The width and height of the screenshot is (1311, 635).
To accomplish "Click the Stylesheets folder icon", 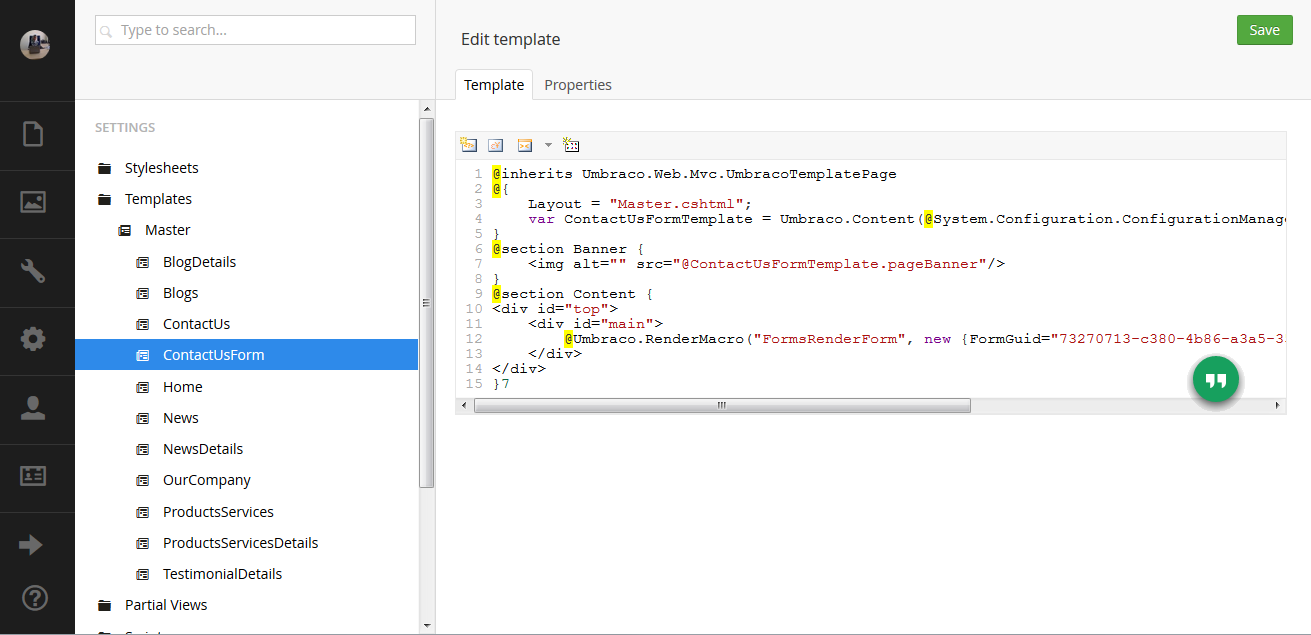I will [x=104, y=168].
